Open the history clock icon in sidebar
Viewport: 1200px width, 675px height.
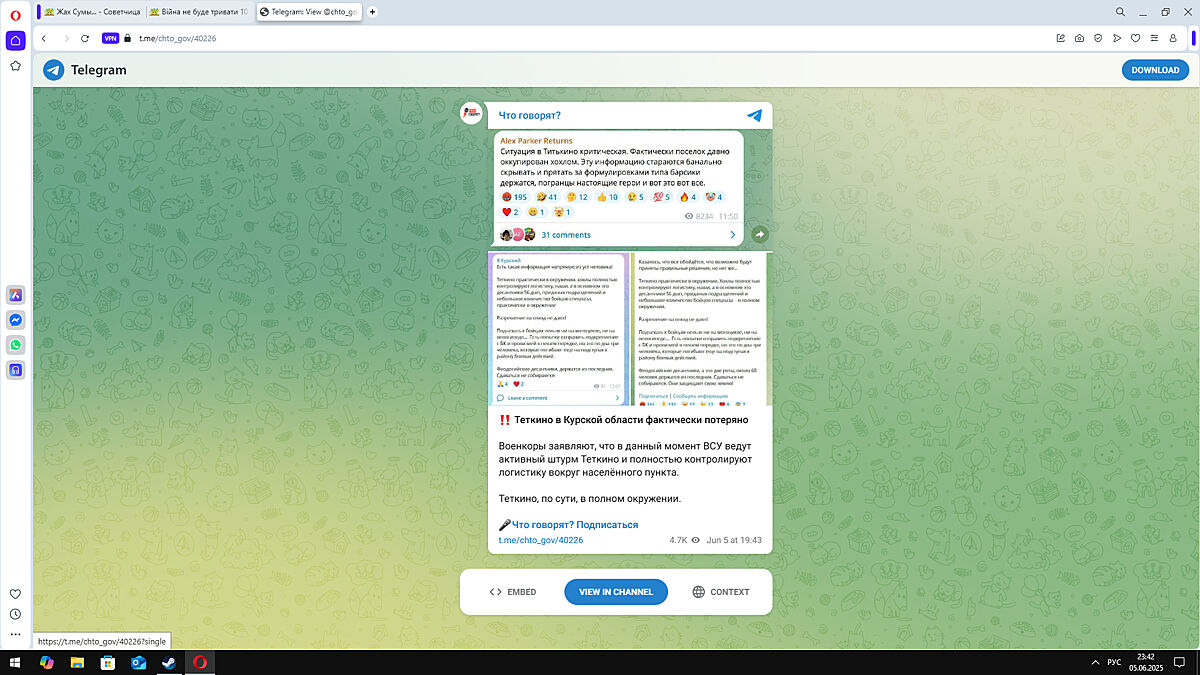pos(15,614)
